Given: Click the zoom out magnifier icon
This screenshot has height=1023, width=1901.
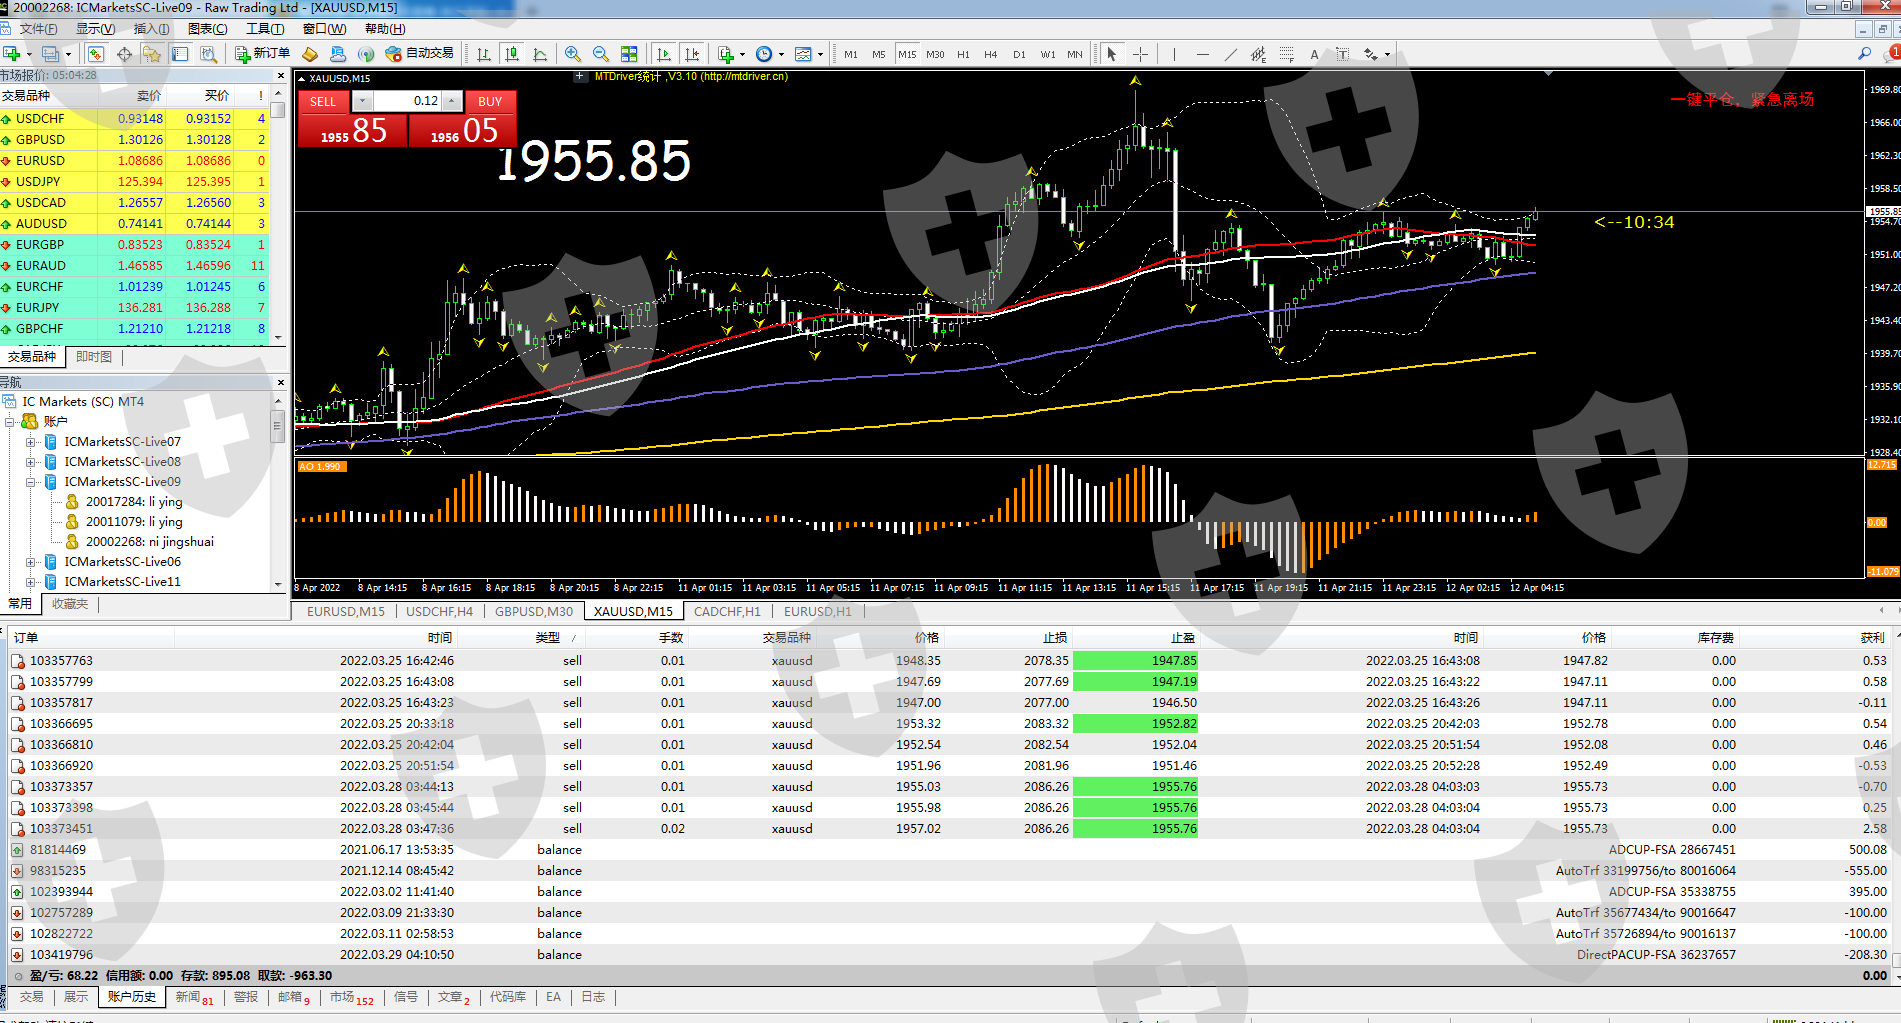Looking at the screenshot, I should (600, 54).
